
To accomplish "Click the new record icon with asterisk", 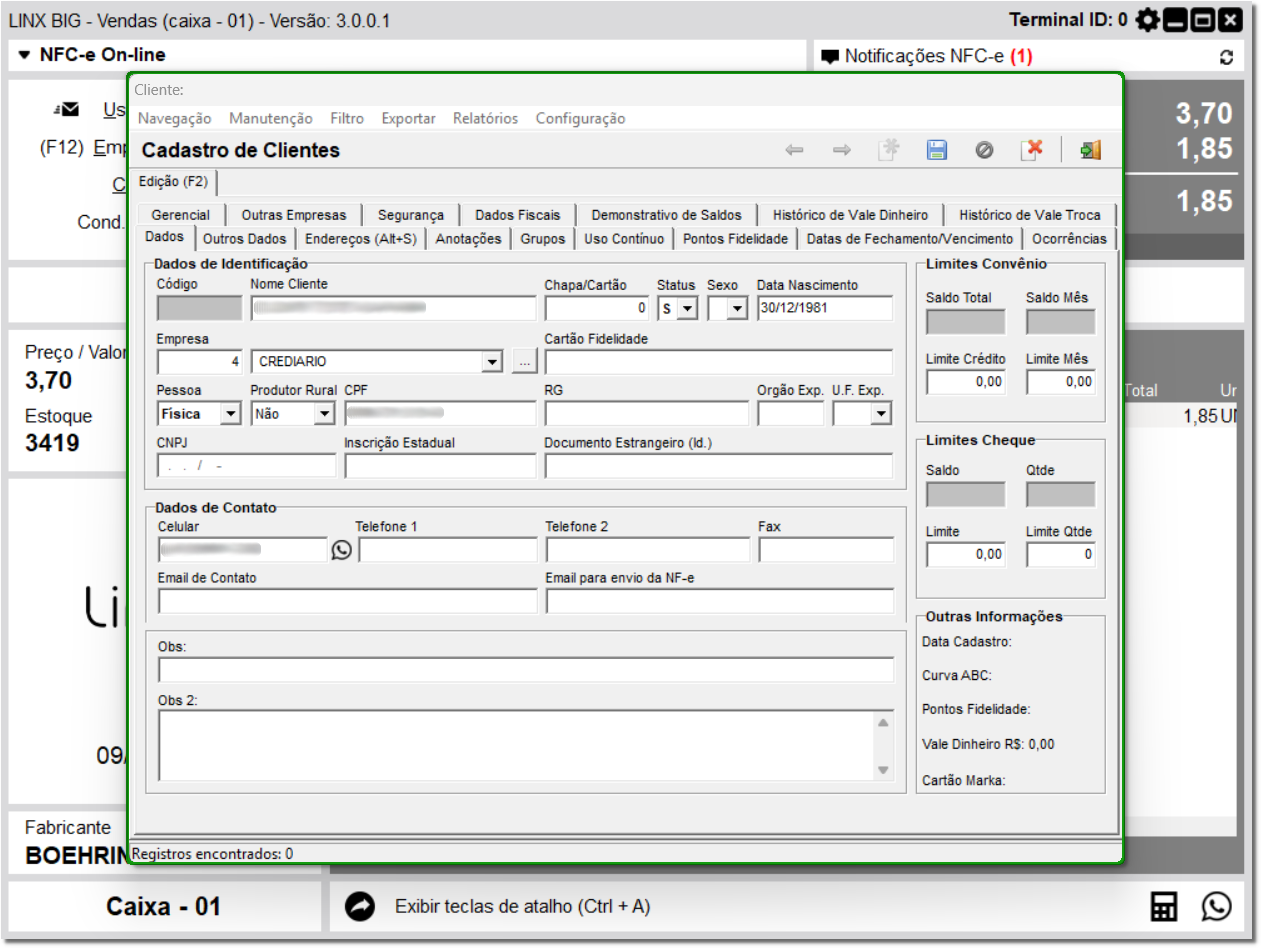I will pyautogui.click(x=888, y=150).
